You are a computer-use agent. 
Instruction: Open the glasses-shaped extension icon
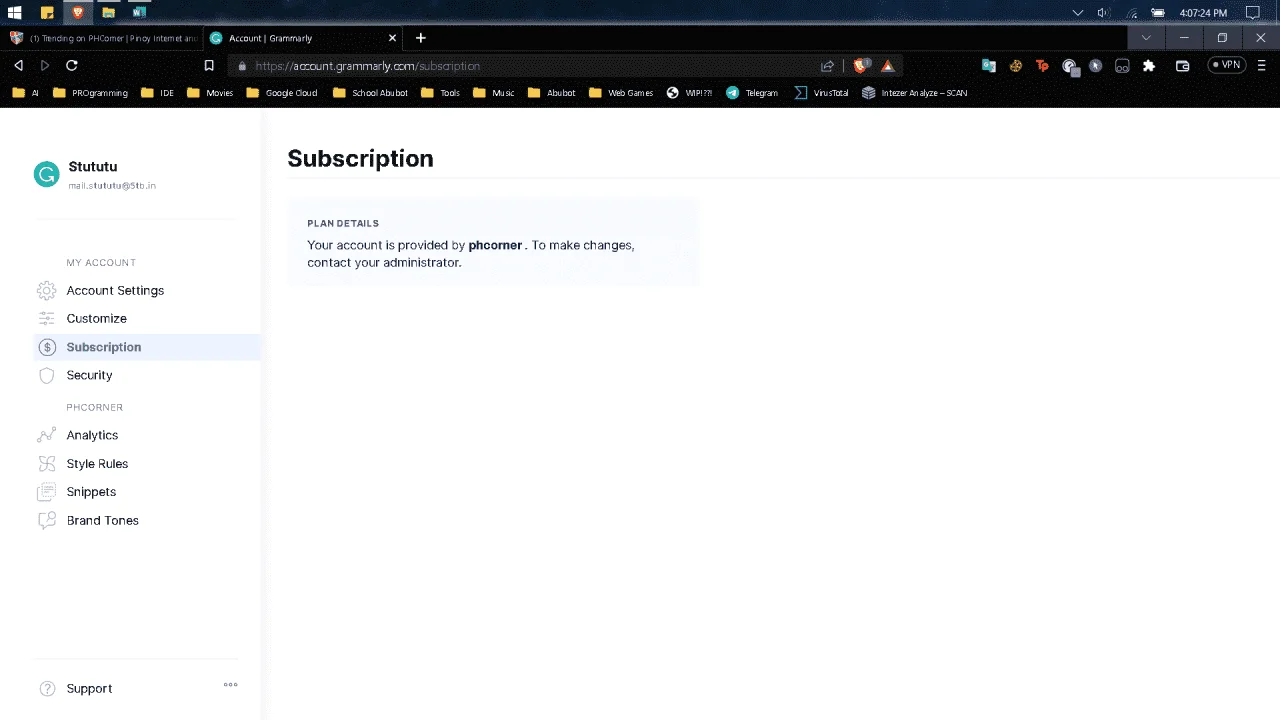(1122, 66)
